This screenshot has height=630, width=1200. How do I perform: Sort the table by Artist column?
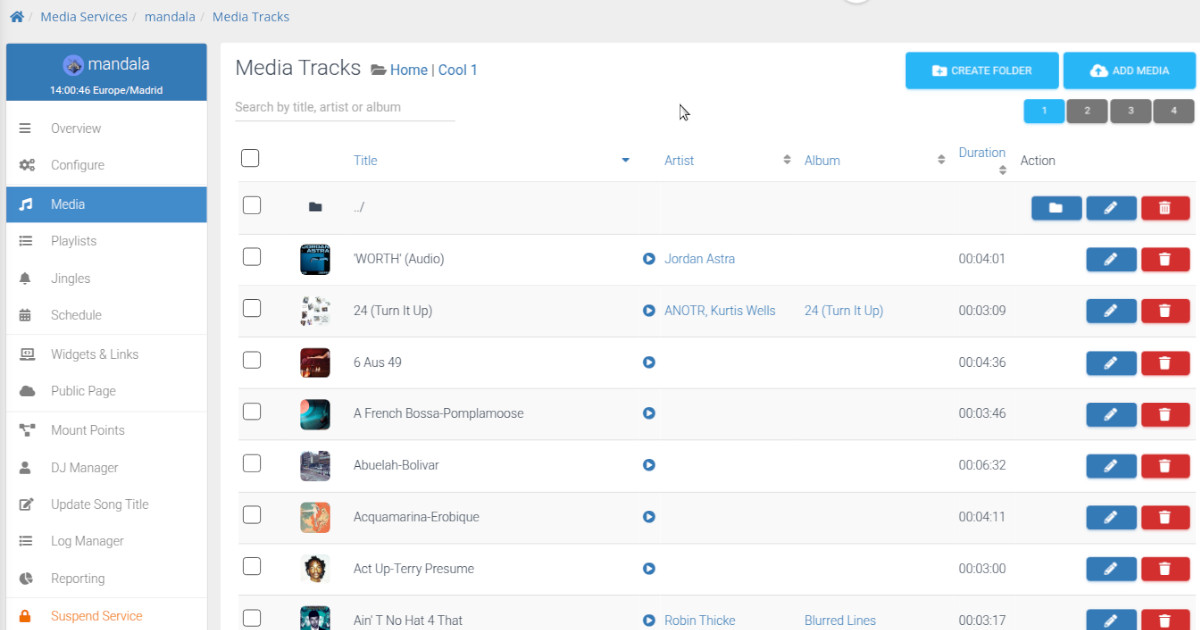pos(786,160)
